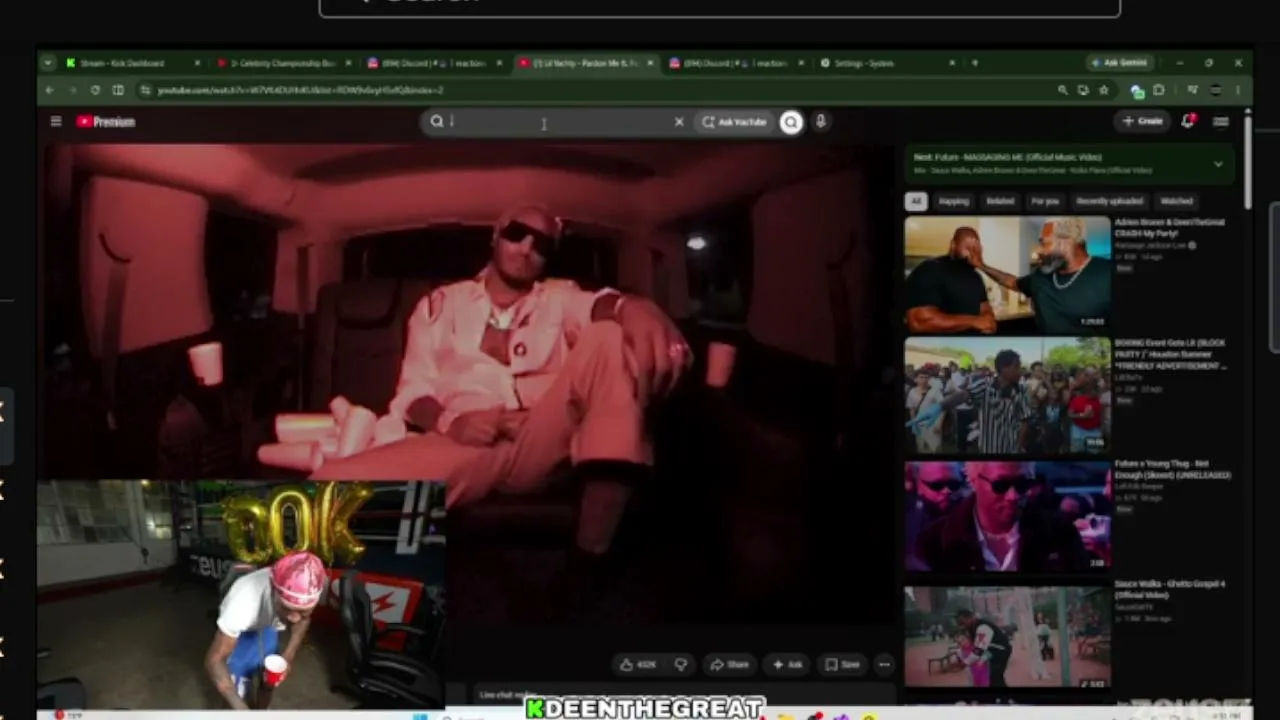Reload the YouTube page
The image size is (1280, 720).
point(95,90)
